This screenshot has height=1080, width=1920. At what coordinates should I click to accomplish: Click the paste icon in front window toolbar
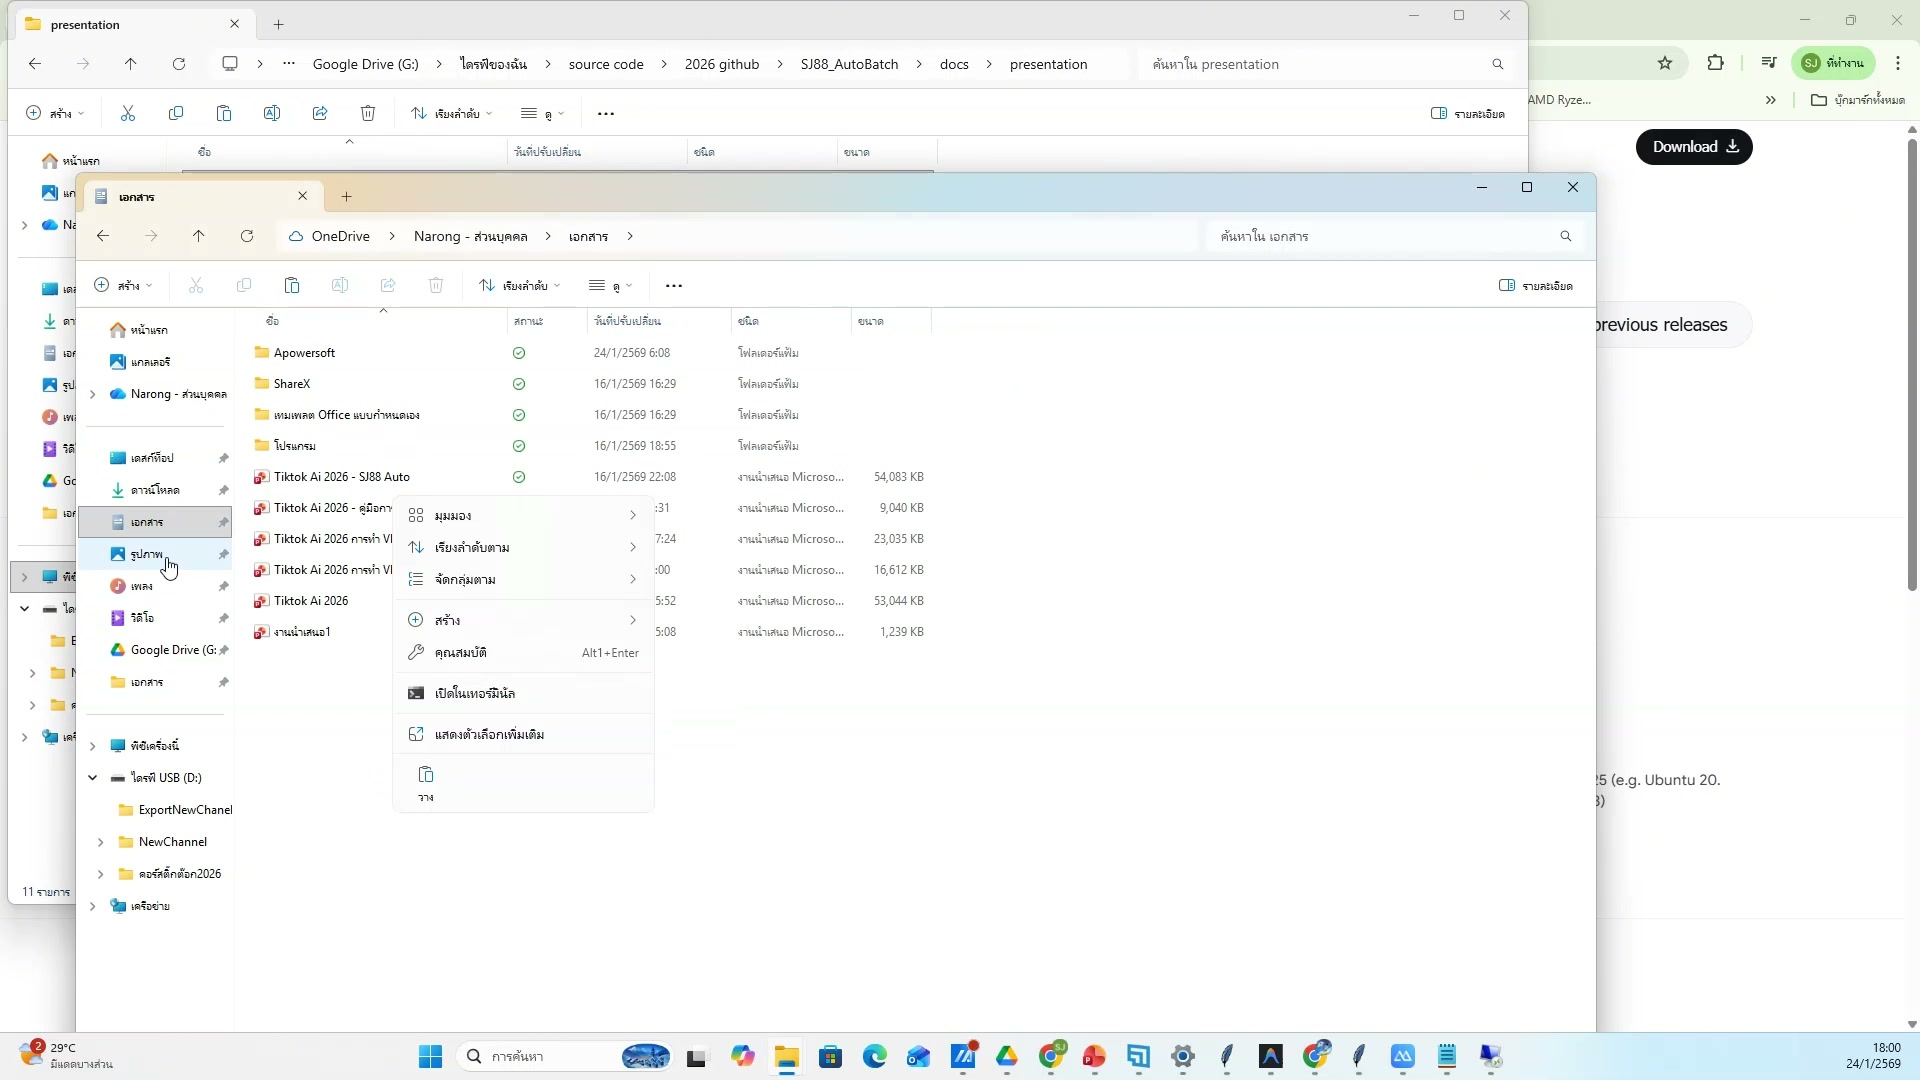pyautogui.click(x=292, y=286)
